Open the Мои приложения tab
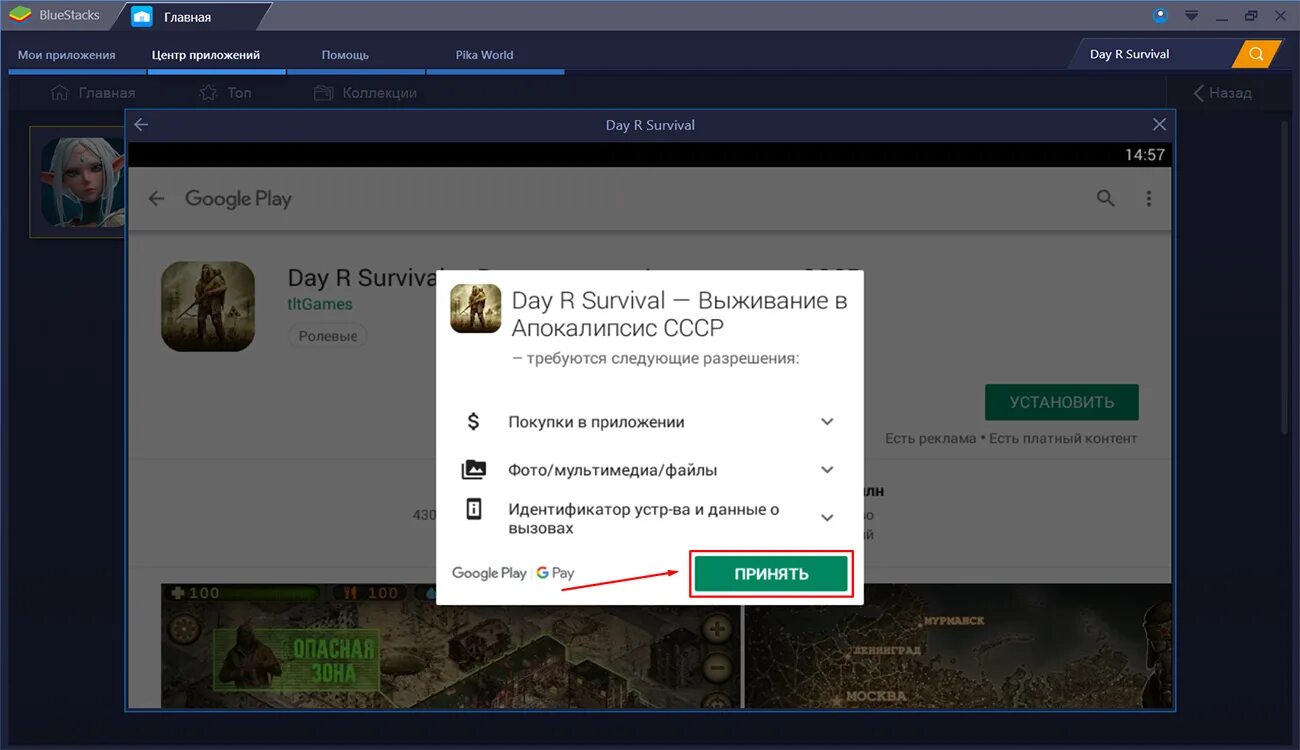 tap(67, 55)
